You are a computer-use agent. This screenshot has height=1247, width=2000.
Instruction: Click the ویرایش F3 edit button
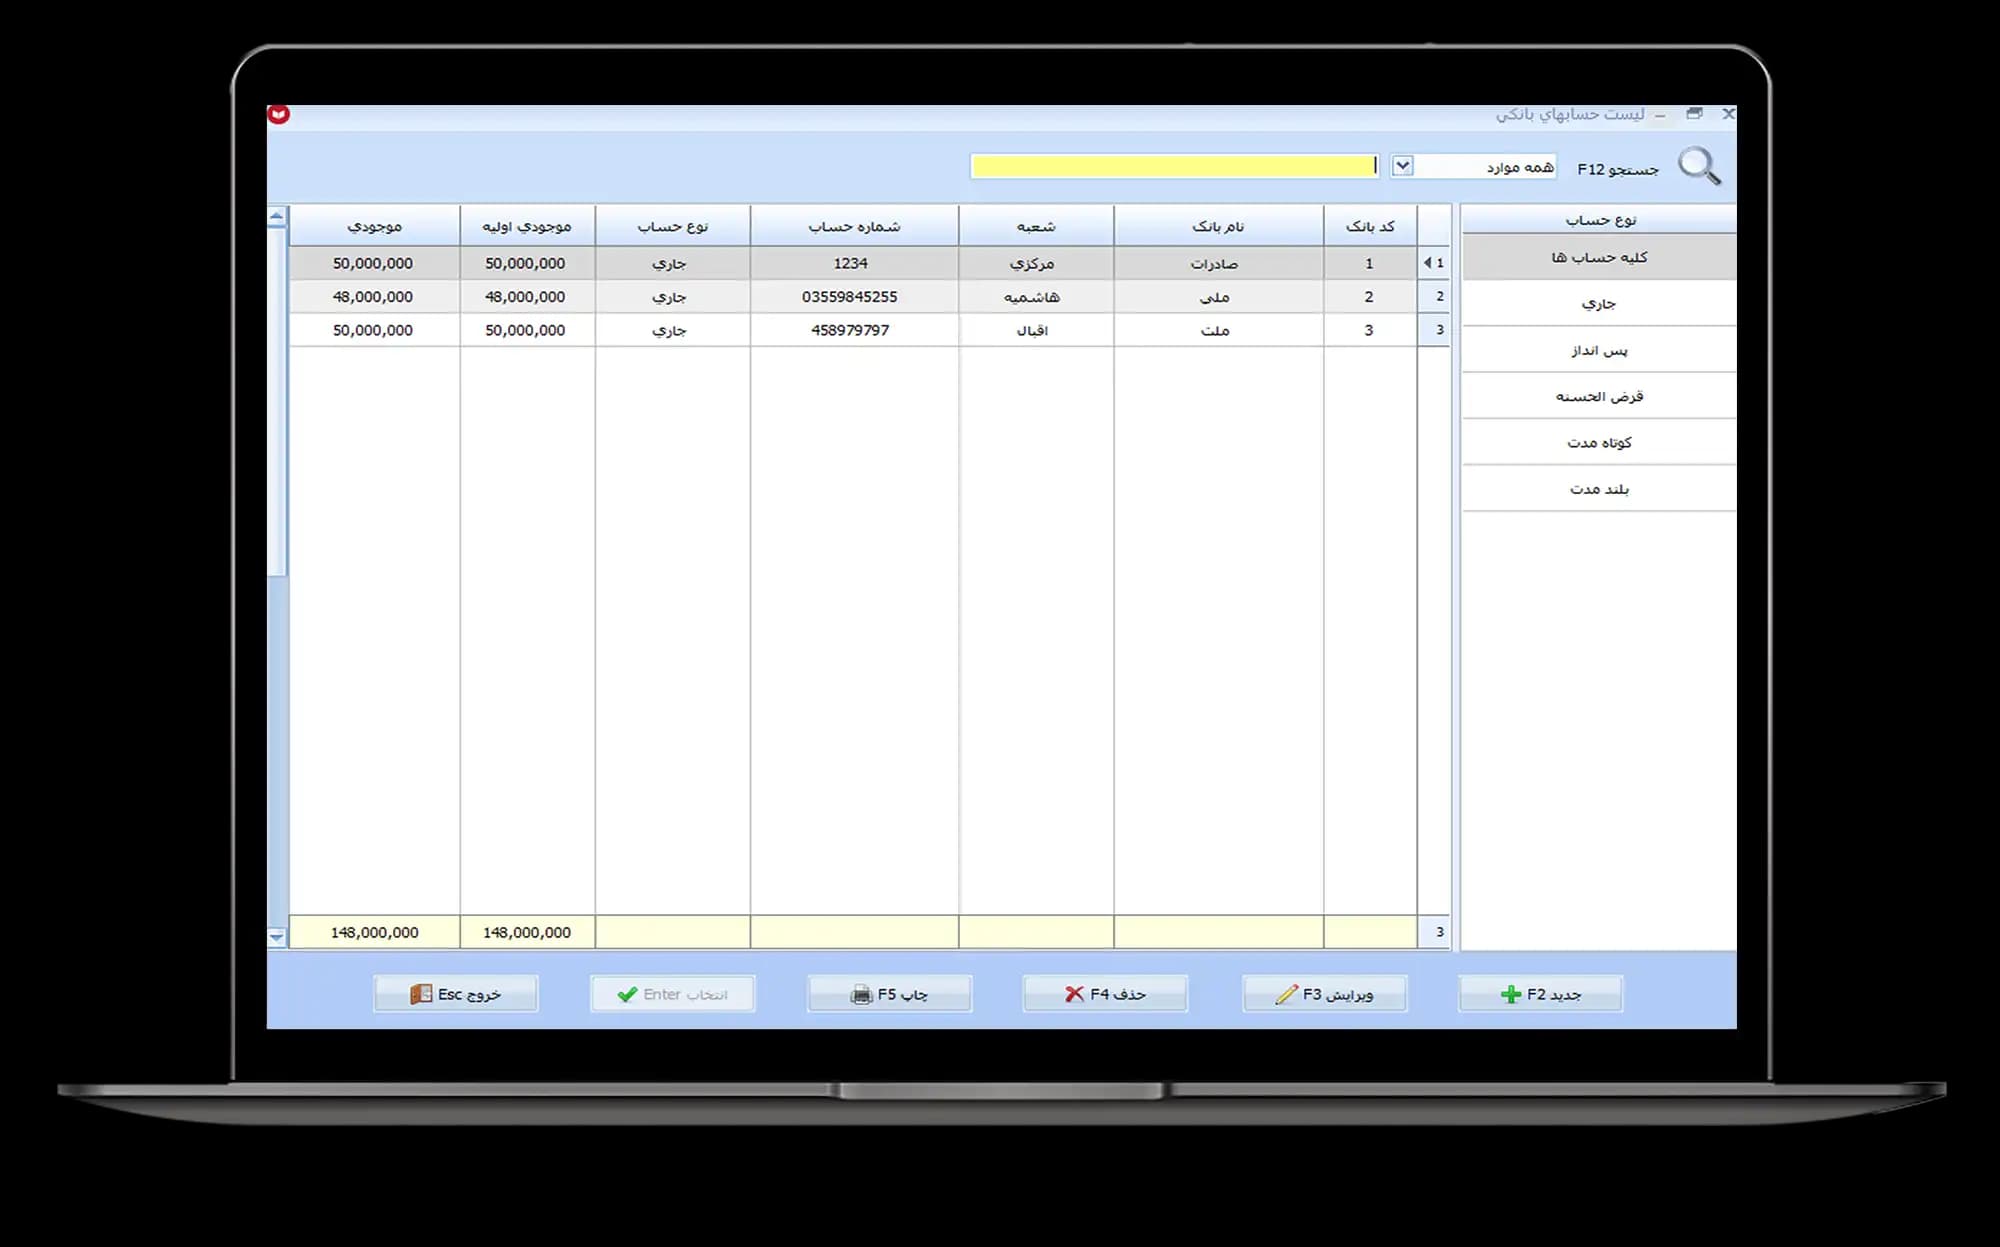click(x=1324, y=994)
